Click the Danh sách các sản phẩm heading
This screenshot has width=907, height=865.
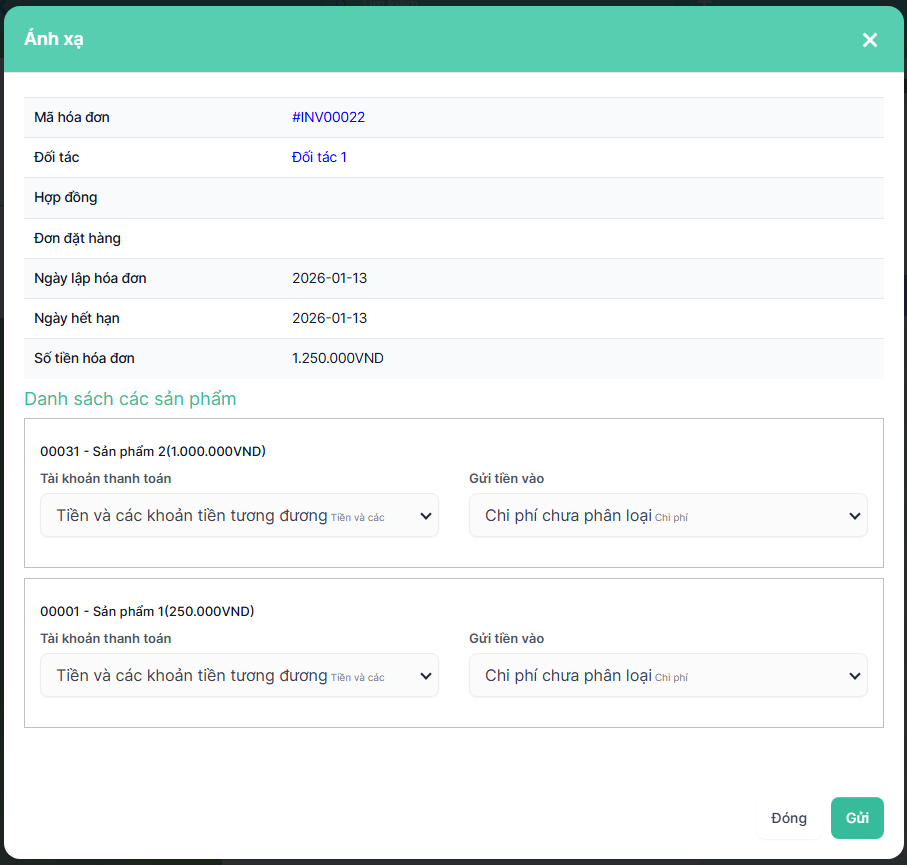point(130,399)
